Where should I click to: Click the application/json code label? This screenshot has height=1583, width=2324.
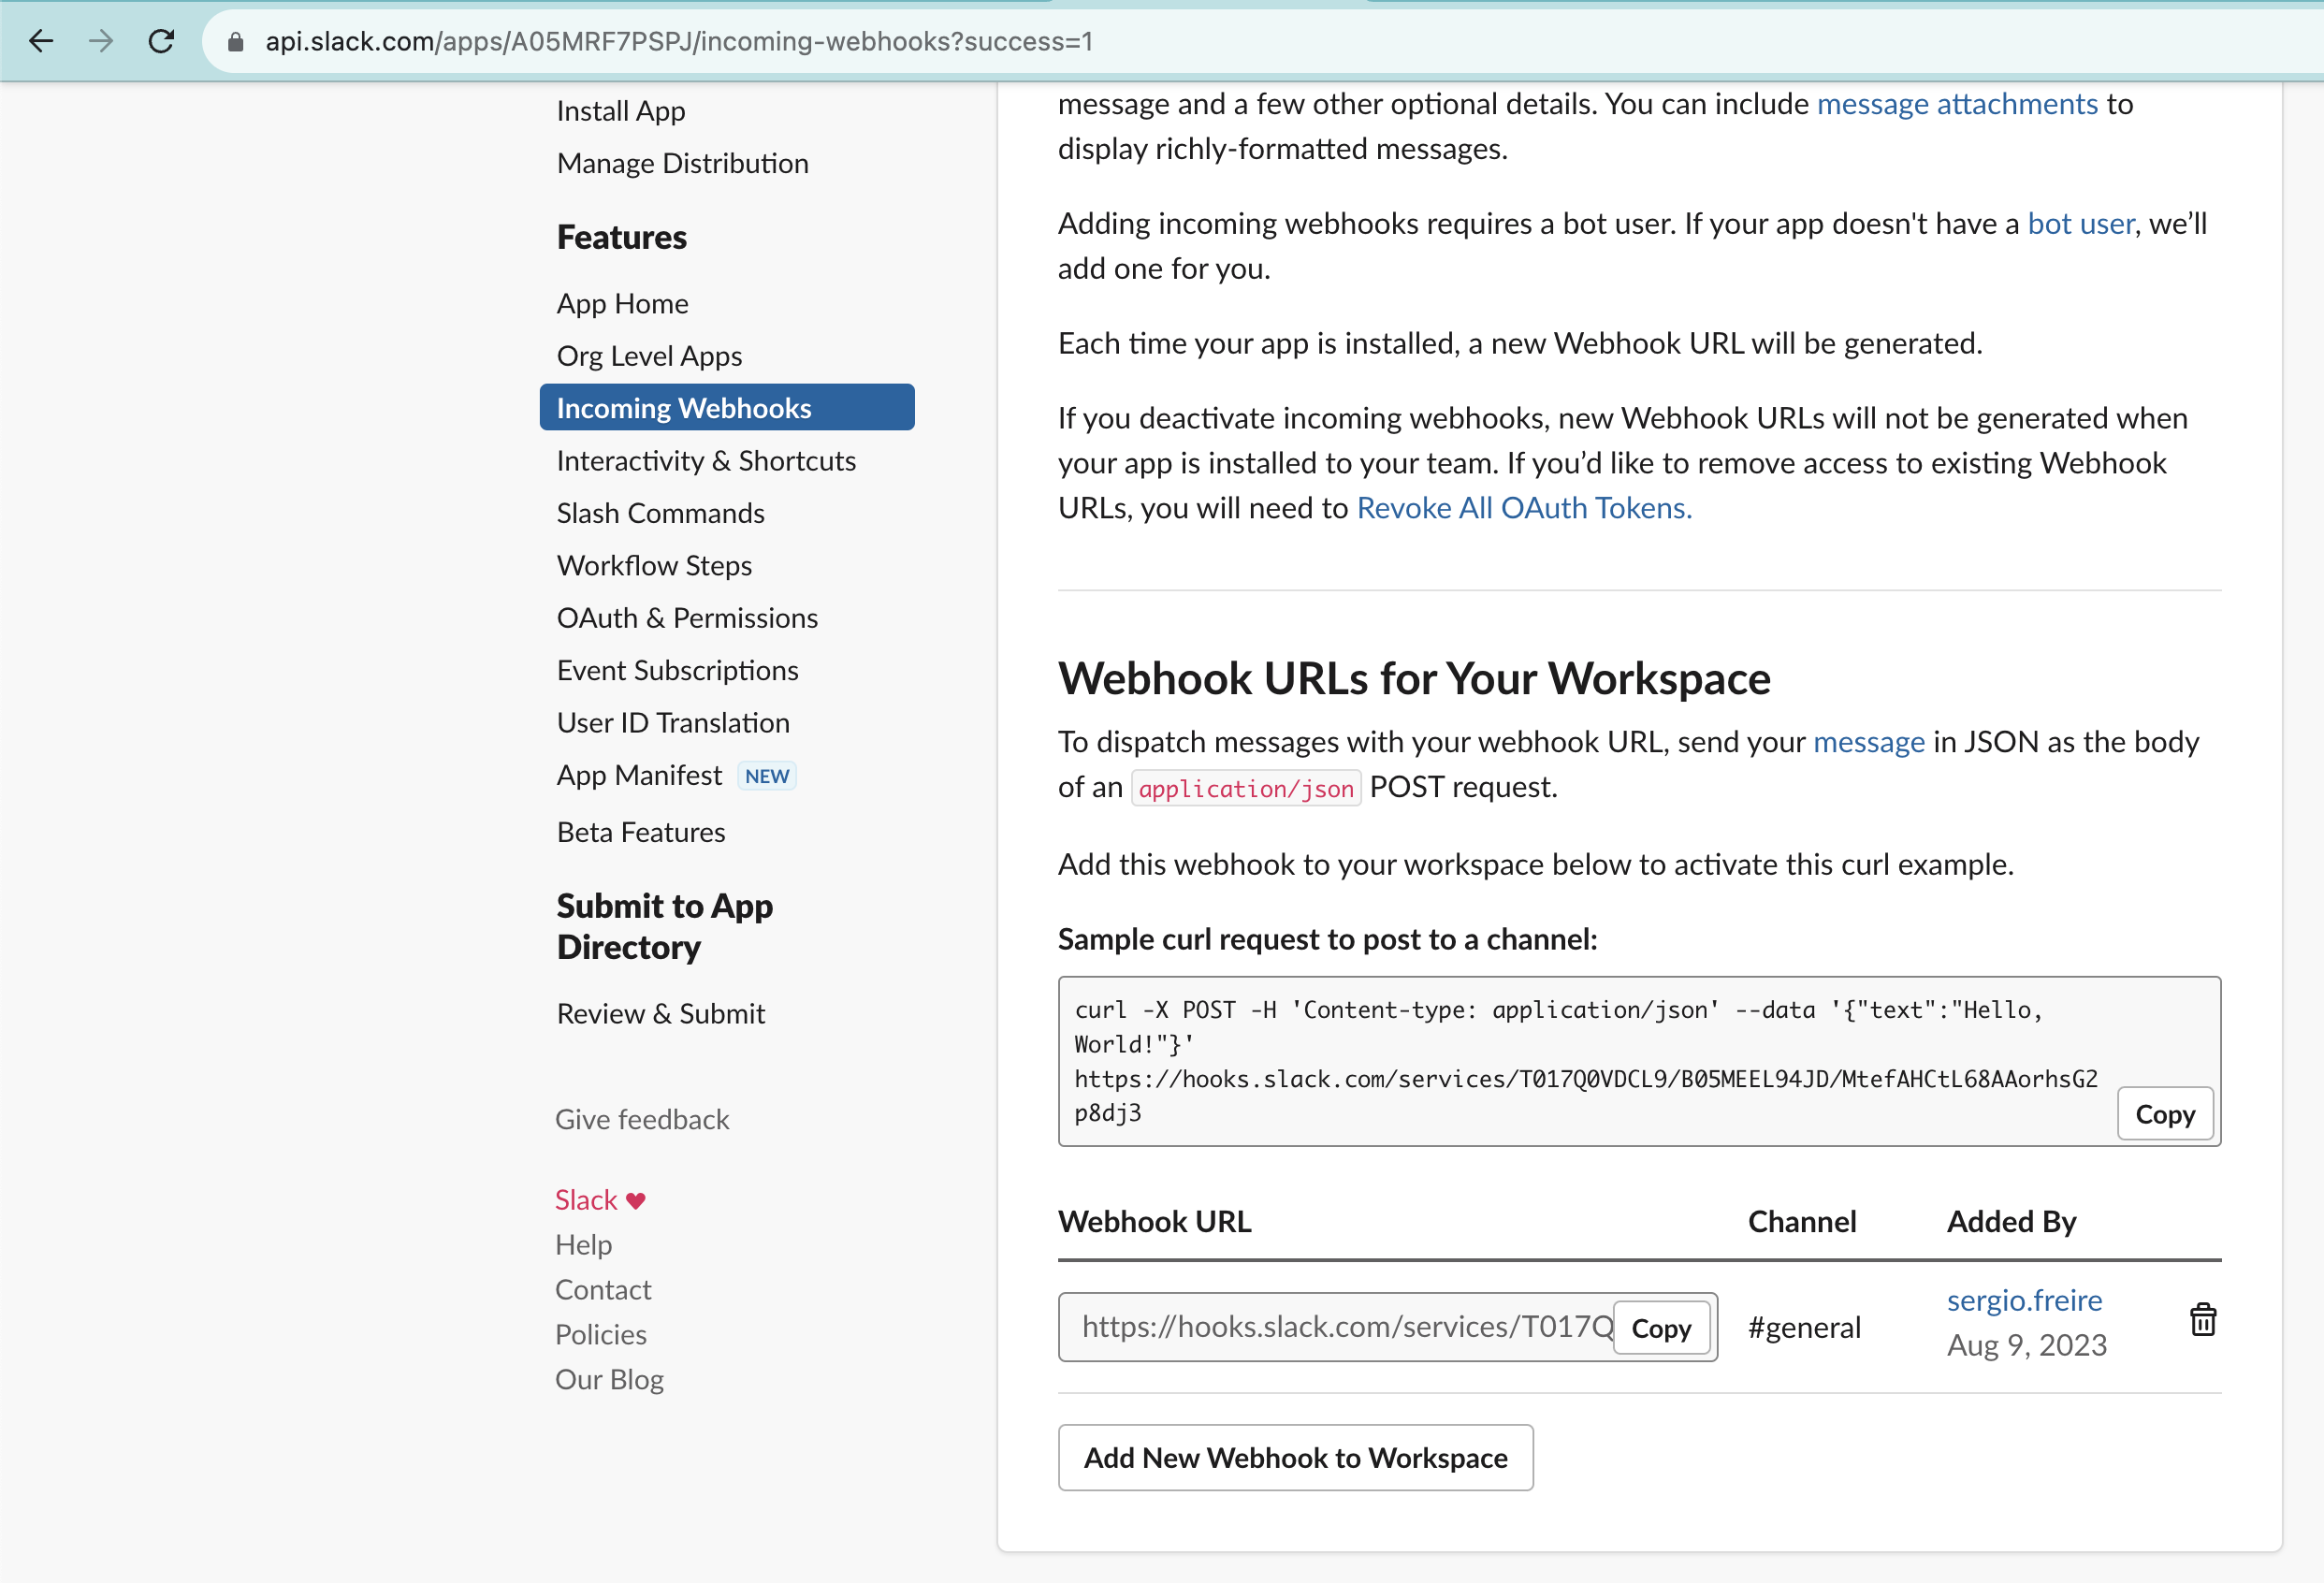click(1246, 789)
